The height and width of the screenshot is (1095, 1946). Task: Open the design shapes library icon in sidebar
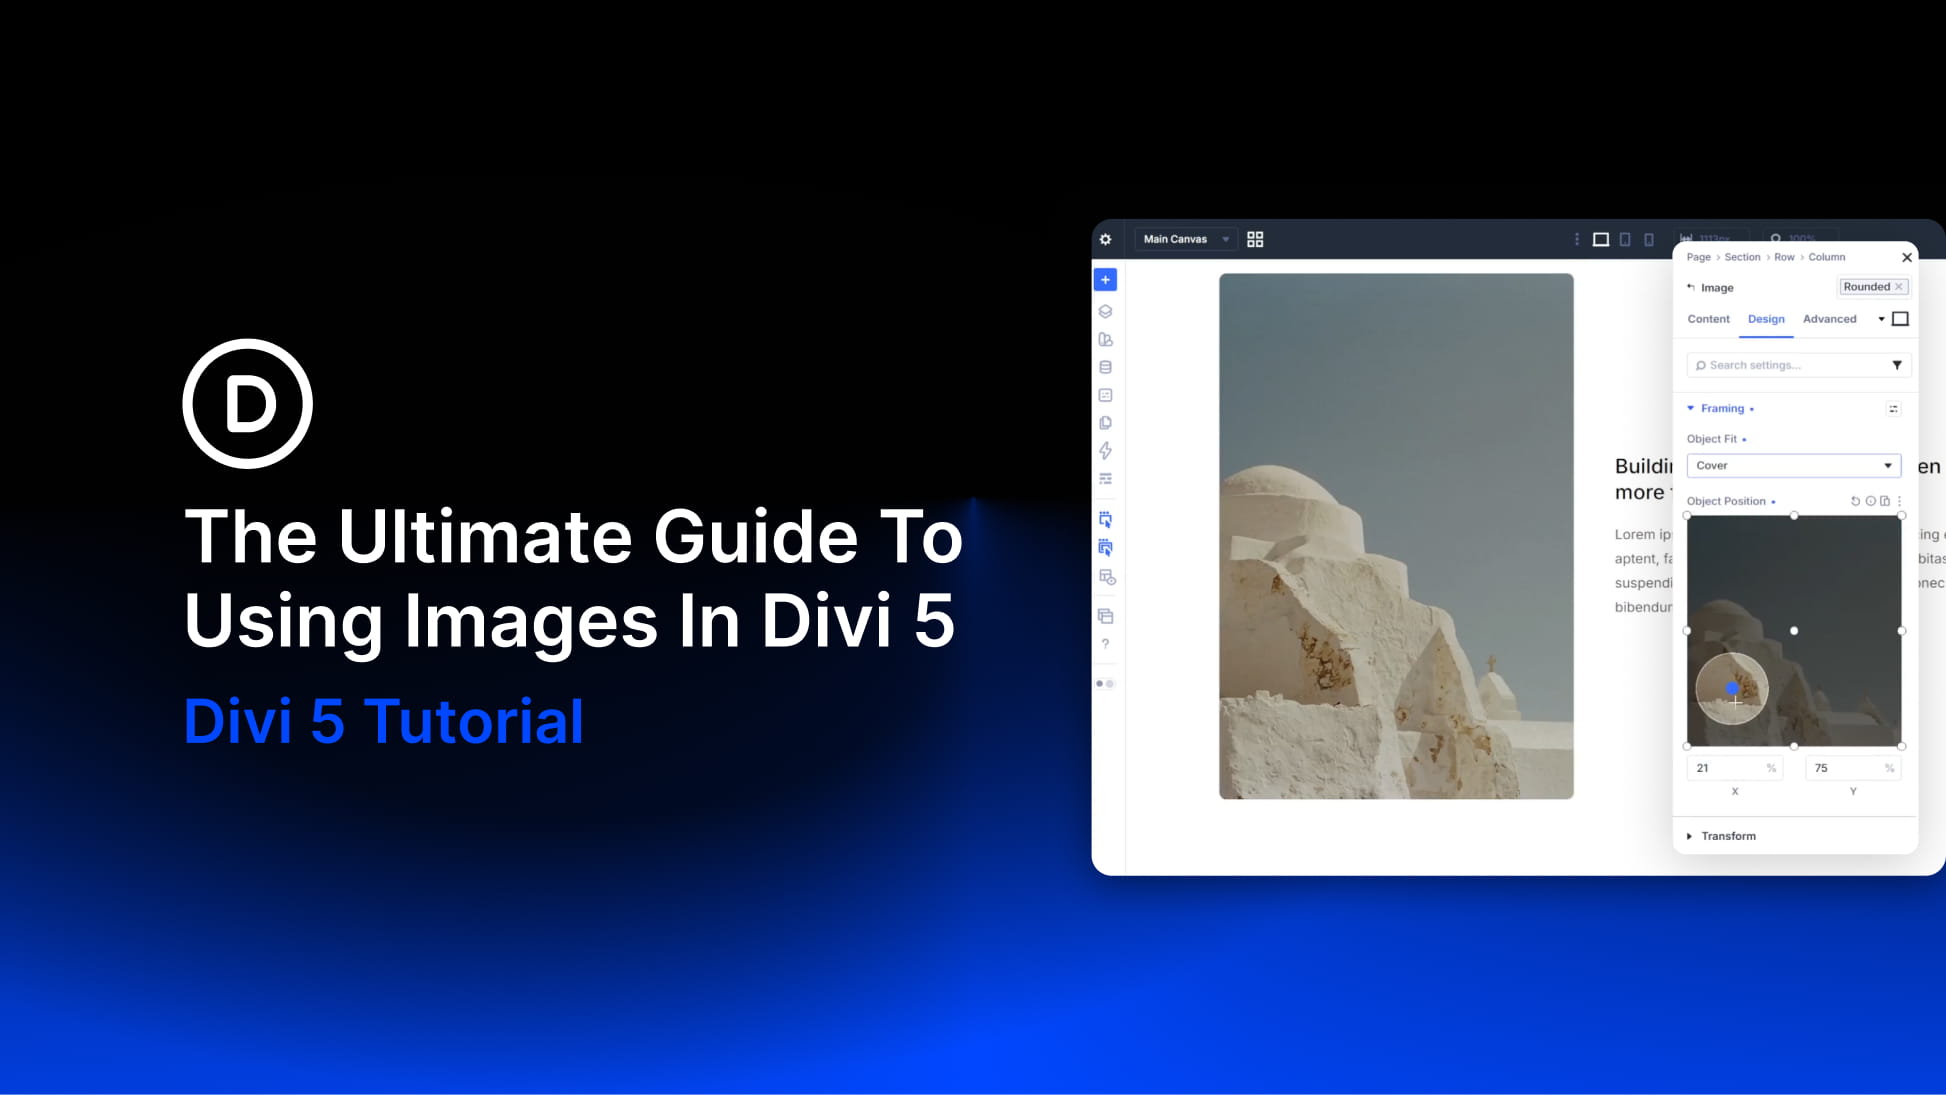(1105, 339)
